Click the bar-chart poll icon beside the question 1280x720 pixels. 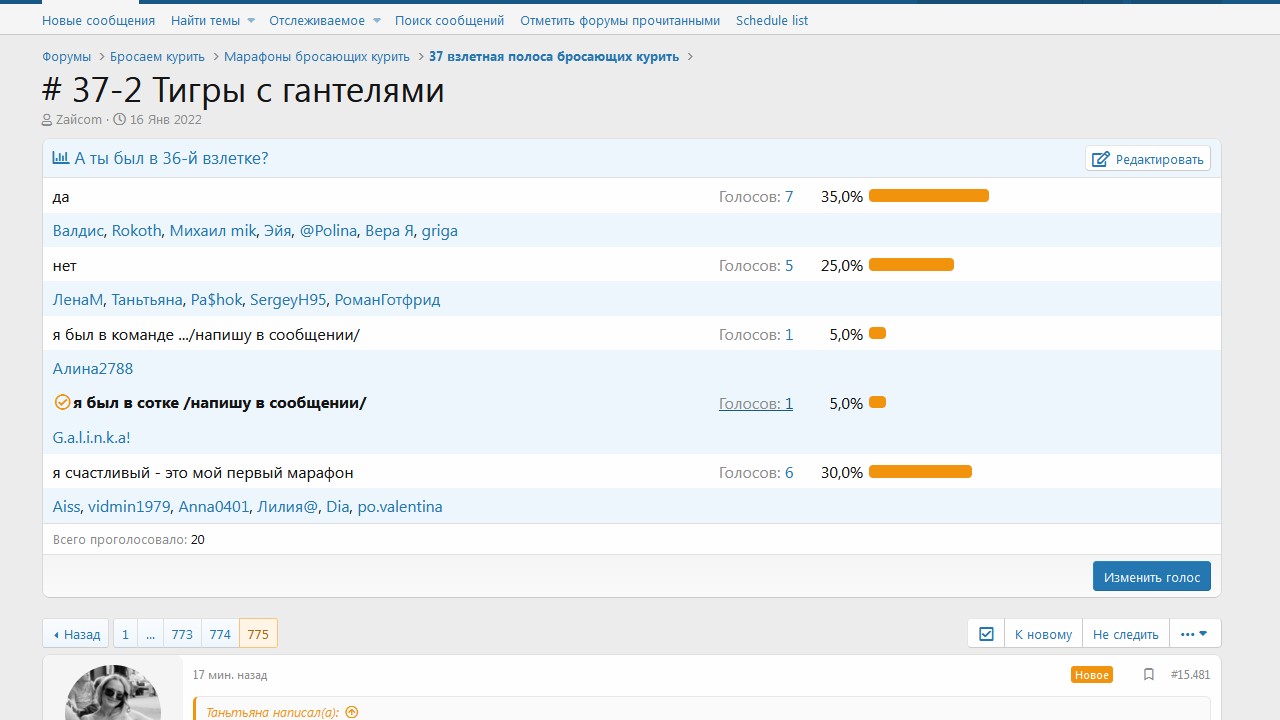point(61,158)
